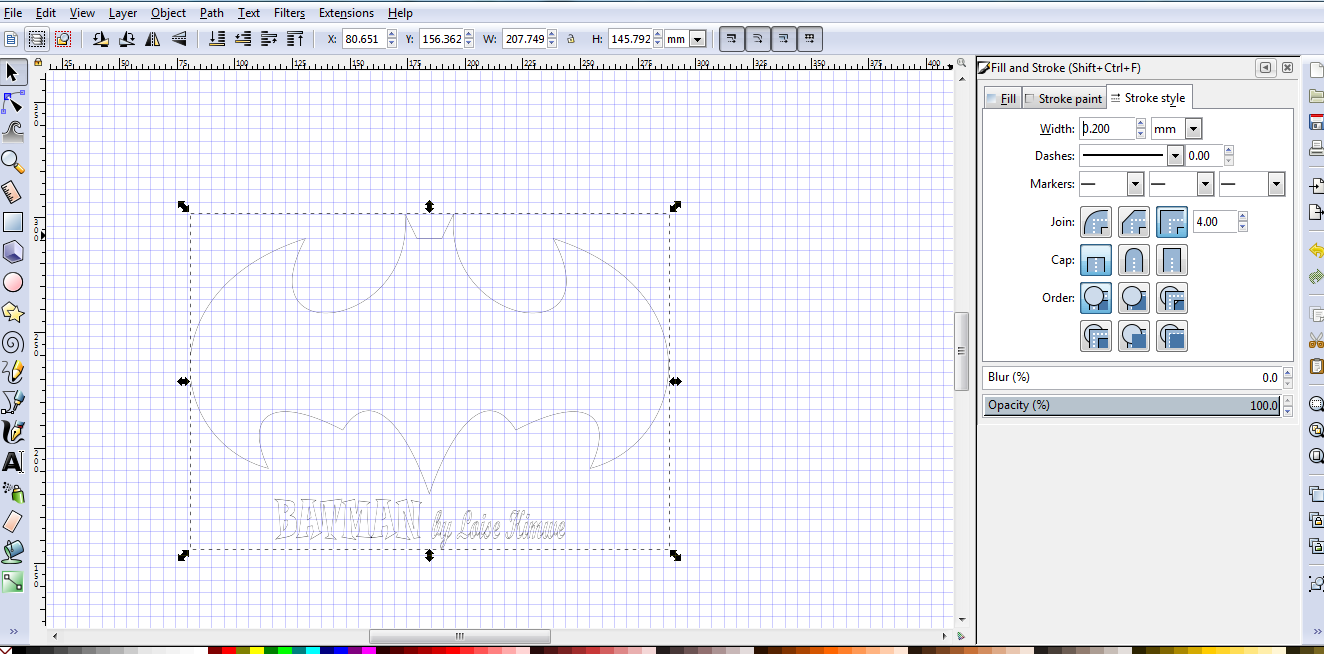Pick the Spray objects tool
Image resolution: width=1324 pixels, height=654 pixels.
13,491
